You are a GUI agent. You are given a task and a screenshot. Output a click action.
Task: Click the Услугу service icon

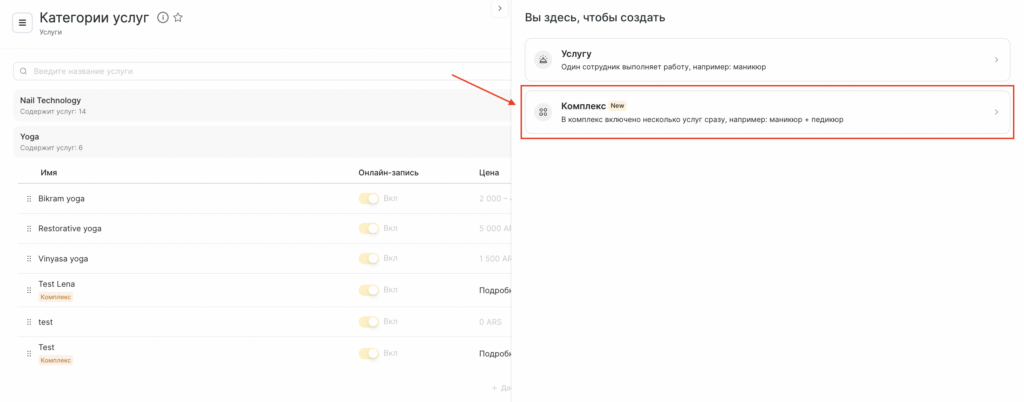(543, 60)
